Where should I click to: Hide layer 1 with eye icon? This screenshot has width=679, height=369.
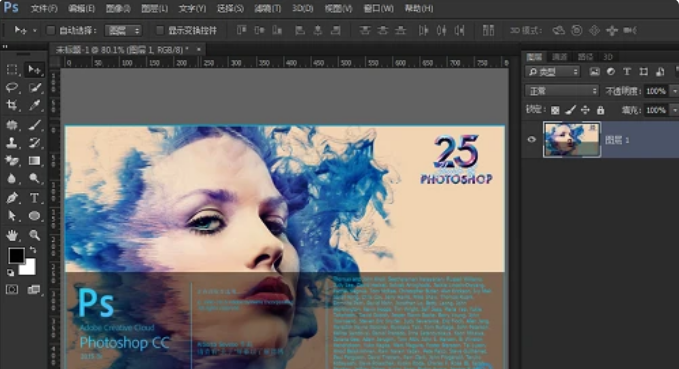pos(531,139)
